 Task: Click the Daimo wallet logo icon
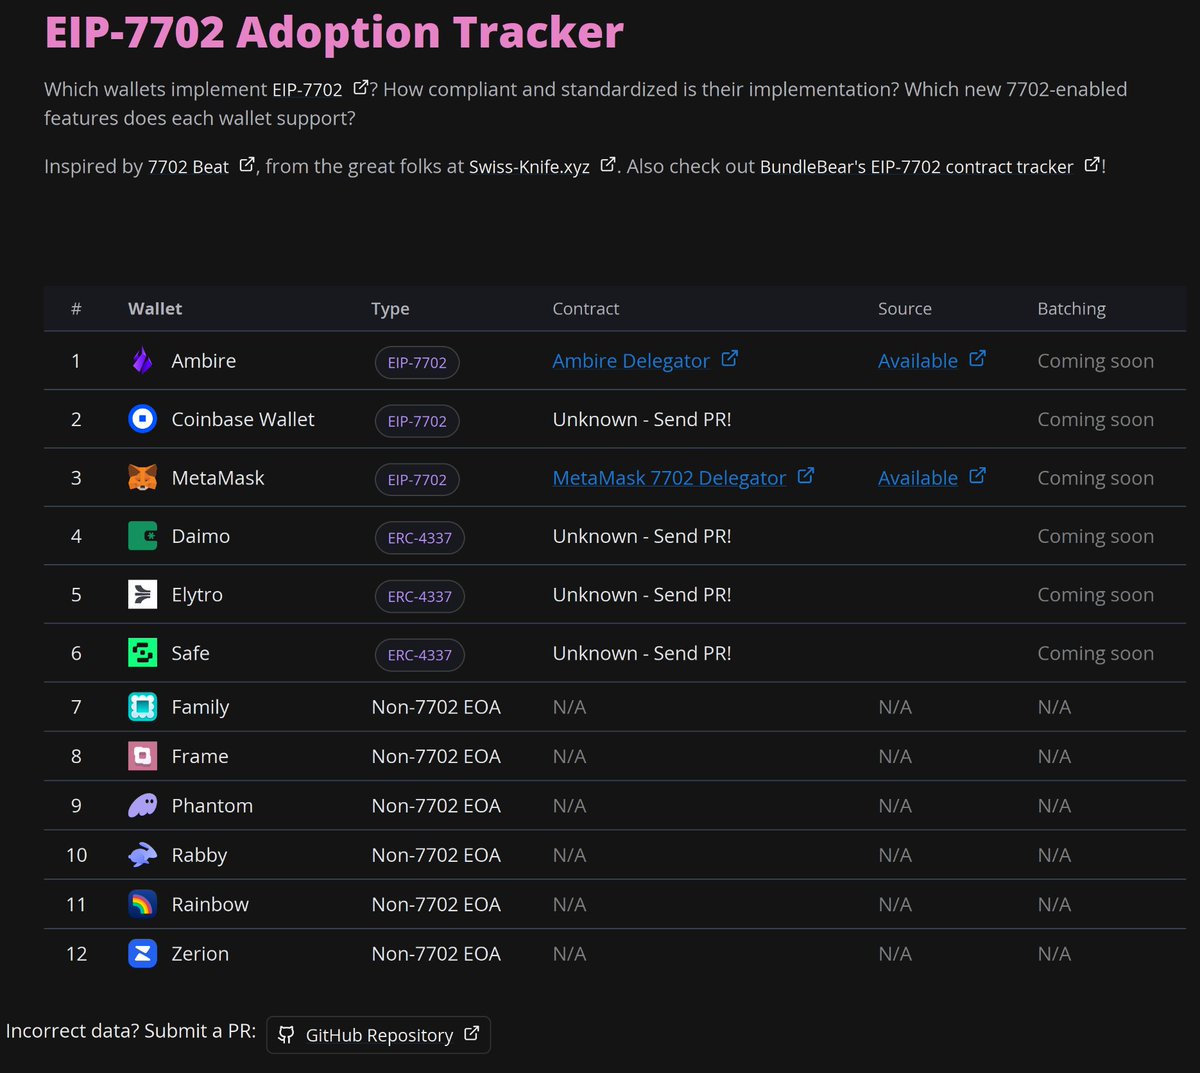143,536
